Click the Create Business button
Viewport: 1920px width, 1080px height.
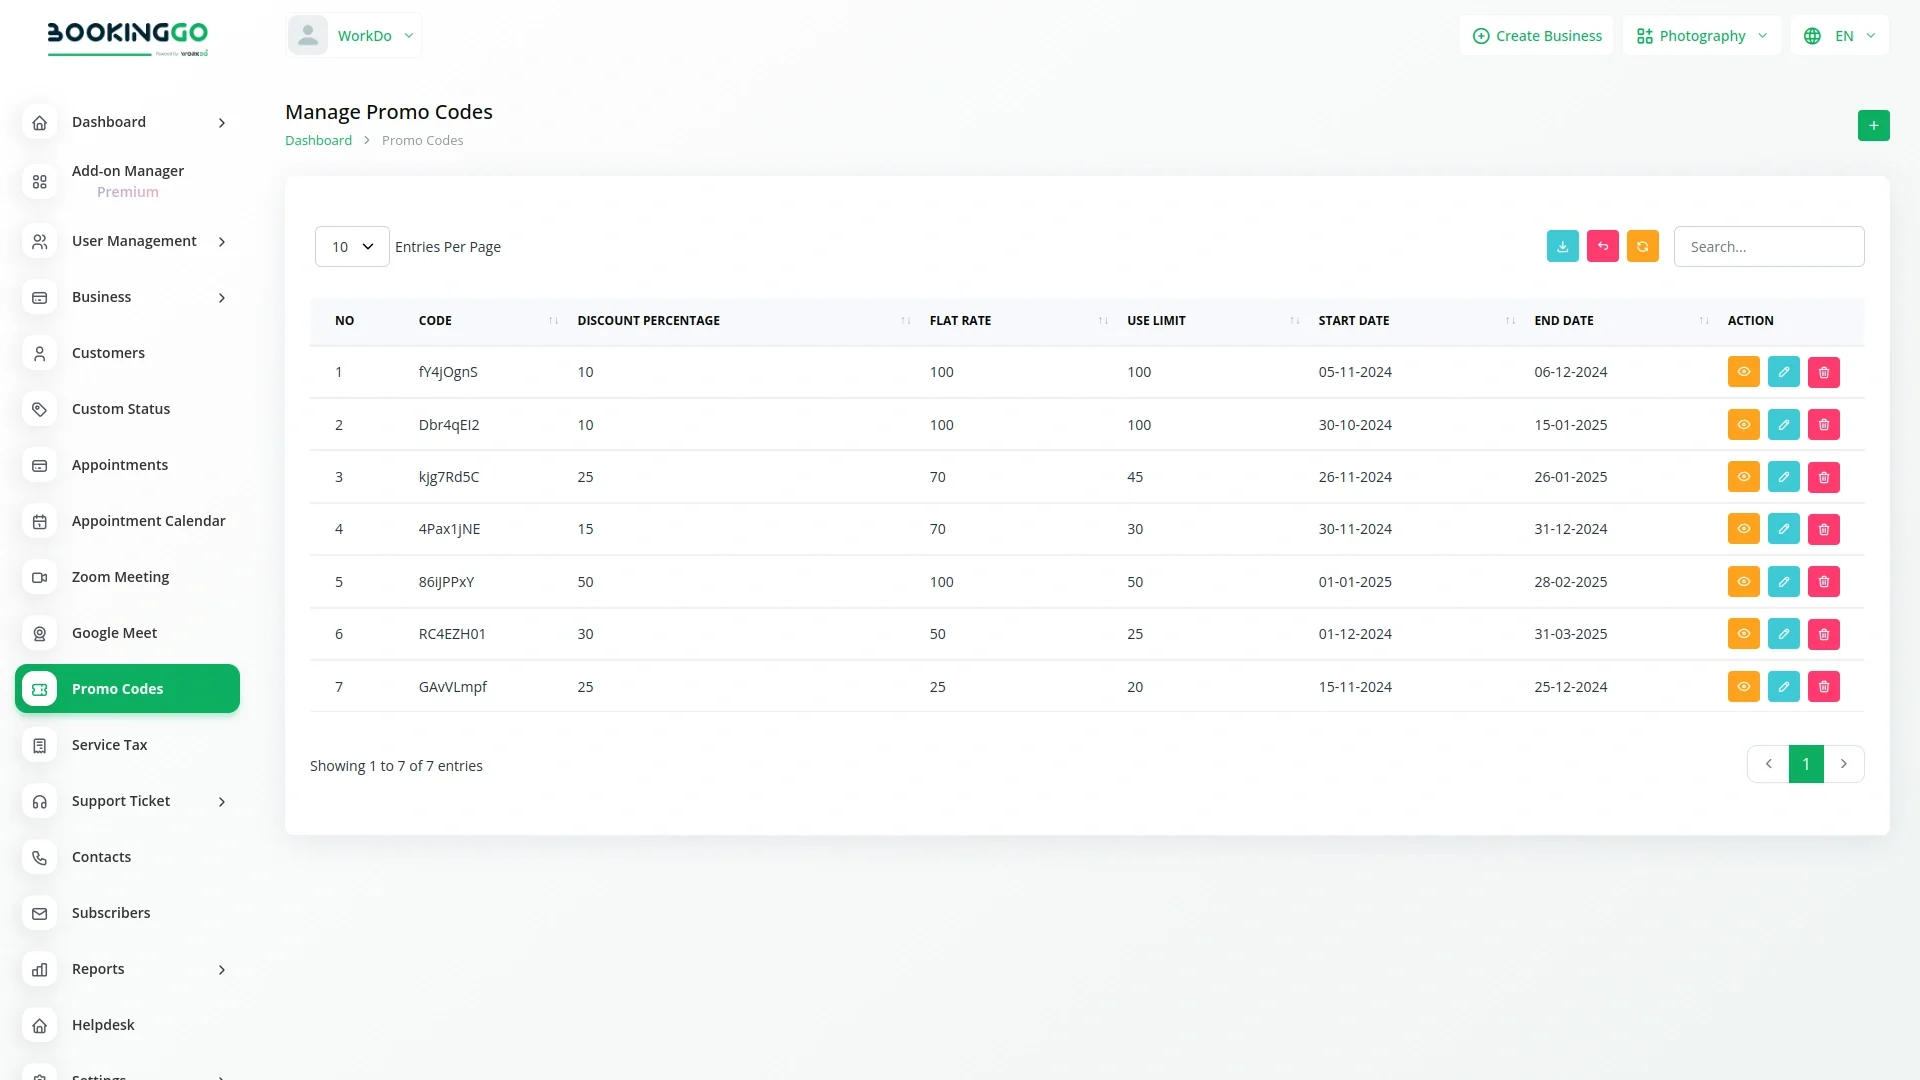pos(1536,36)
